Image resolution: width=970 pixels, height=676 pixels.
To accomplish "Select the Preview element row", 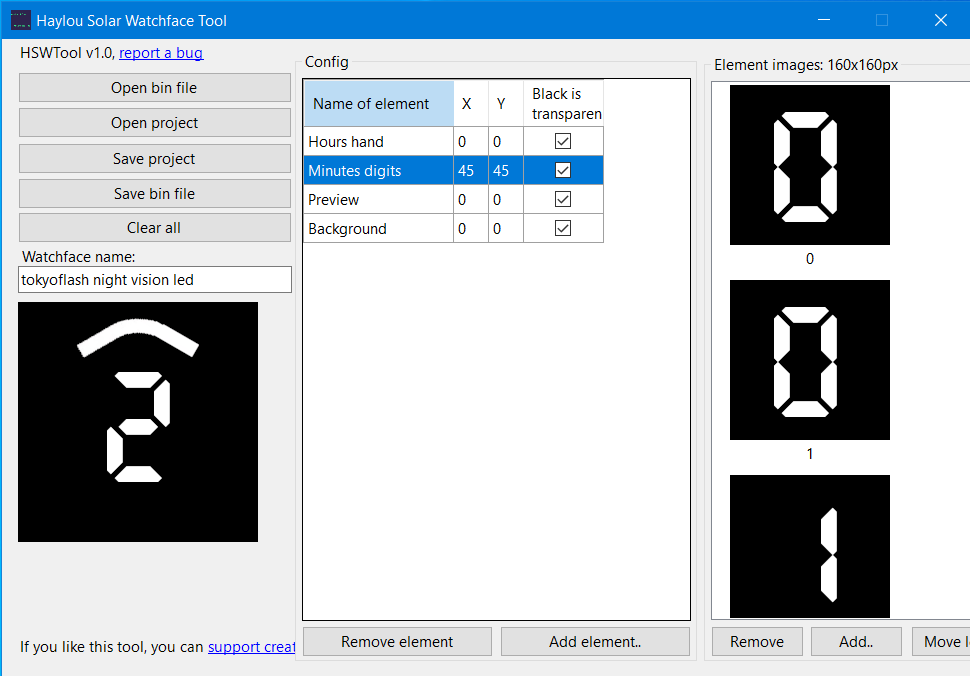I will coord(453,200).
